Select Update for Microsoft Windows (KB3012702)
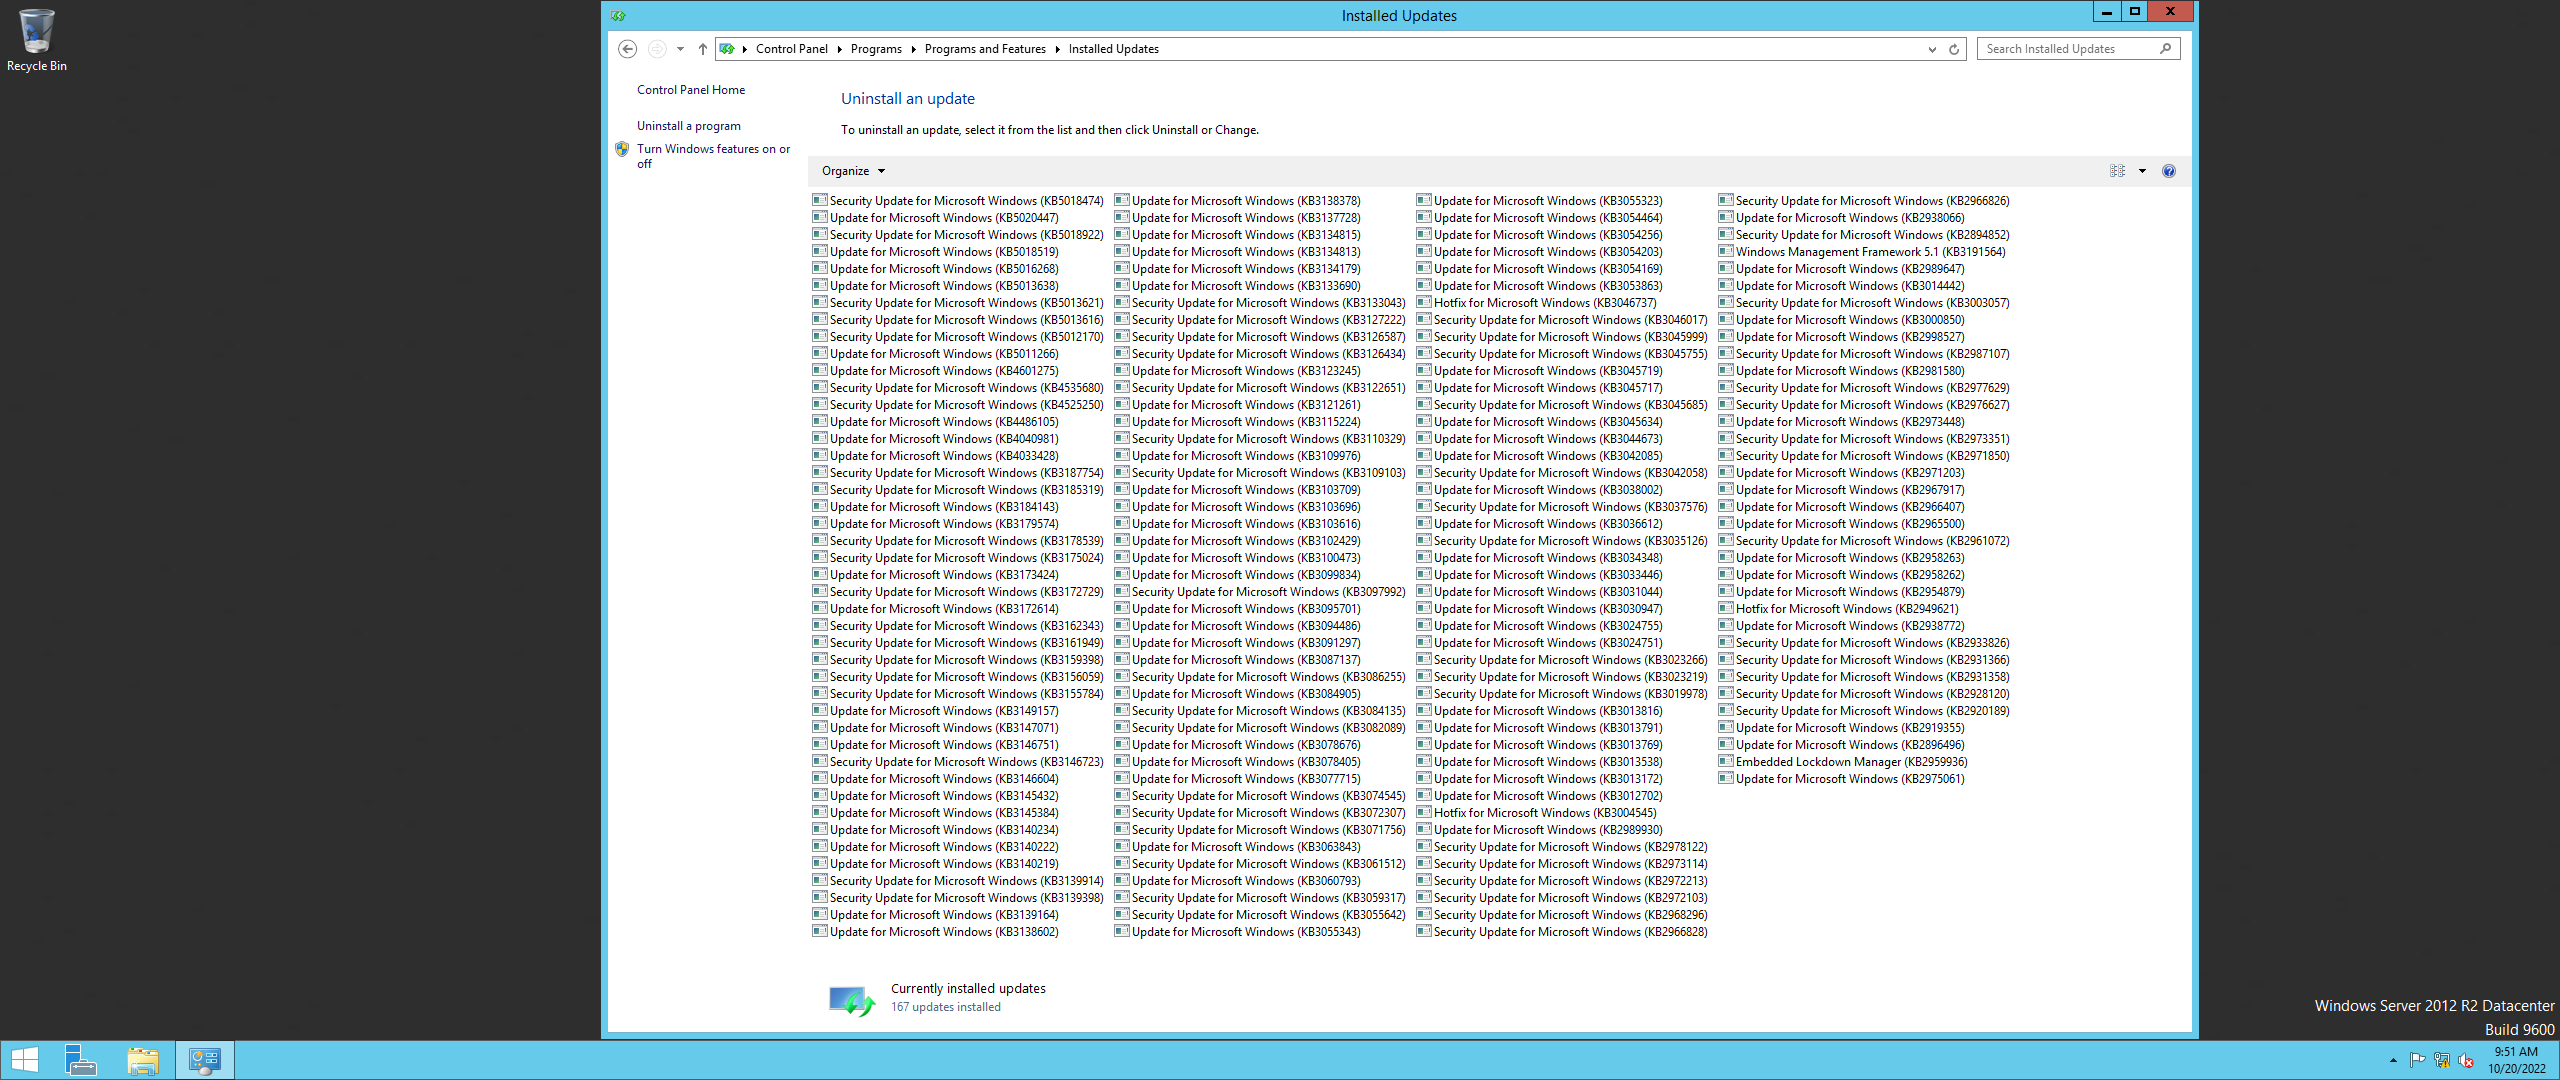The width and height of the screenshot is (2560, 1080). pyautogui.click(x=1539, y=796)
